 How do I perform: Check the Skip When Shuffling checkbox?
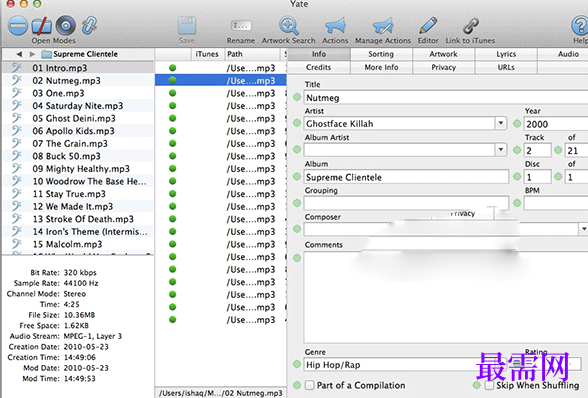489,385
